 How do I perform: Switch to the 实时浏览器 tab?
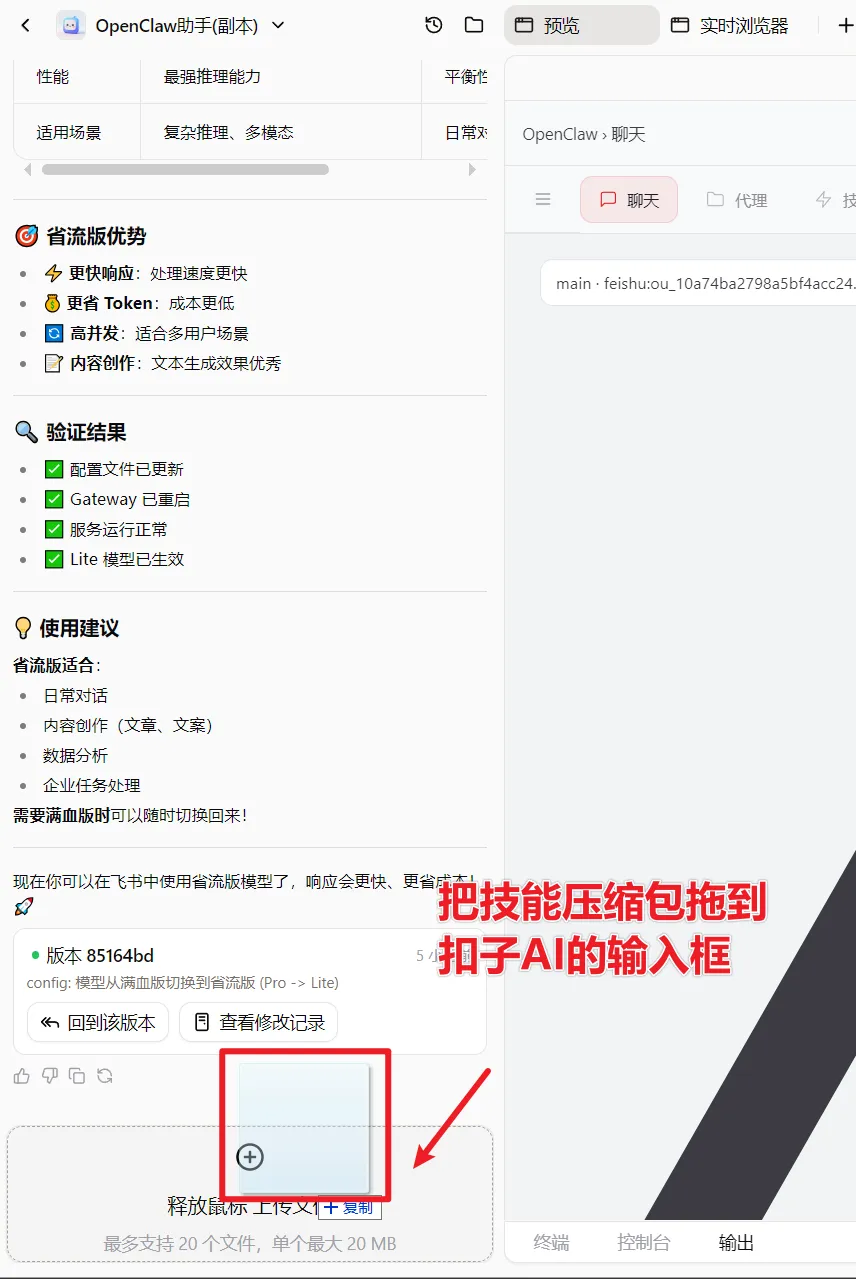pos(730,26)
